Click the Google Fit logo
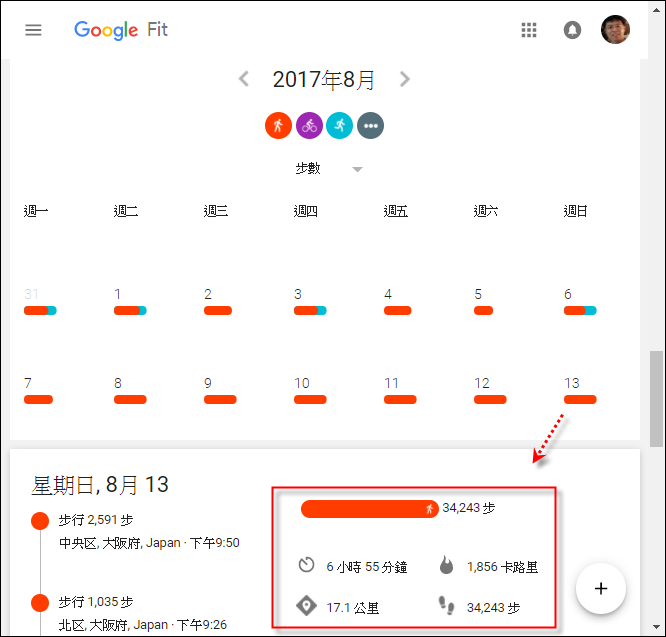Viewport: 666px width, 637px height. coord(121,30)
